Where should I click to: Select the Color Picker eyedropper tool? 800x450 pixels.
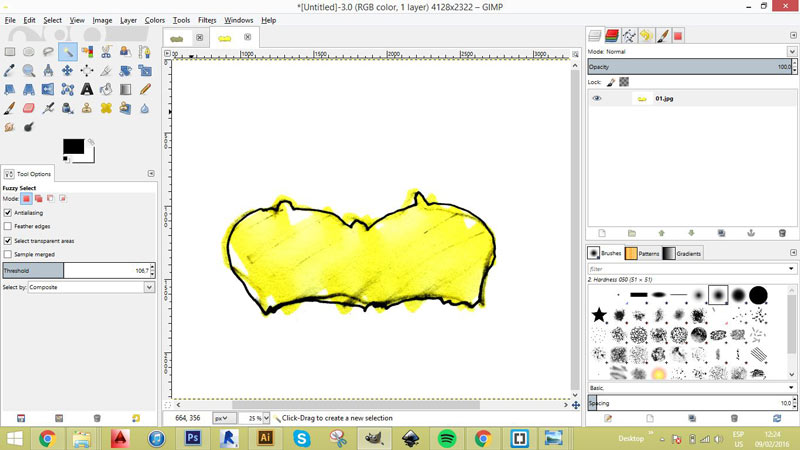[x=10, y=70]
